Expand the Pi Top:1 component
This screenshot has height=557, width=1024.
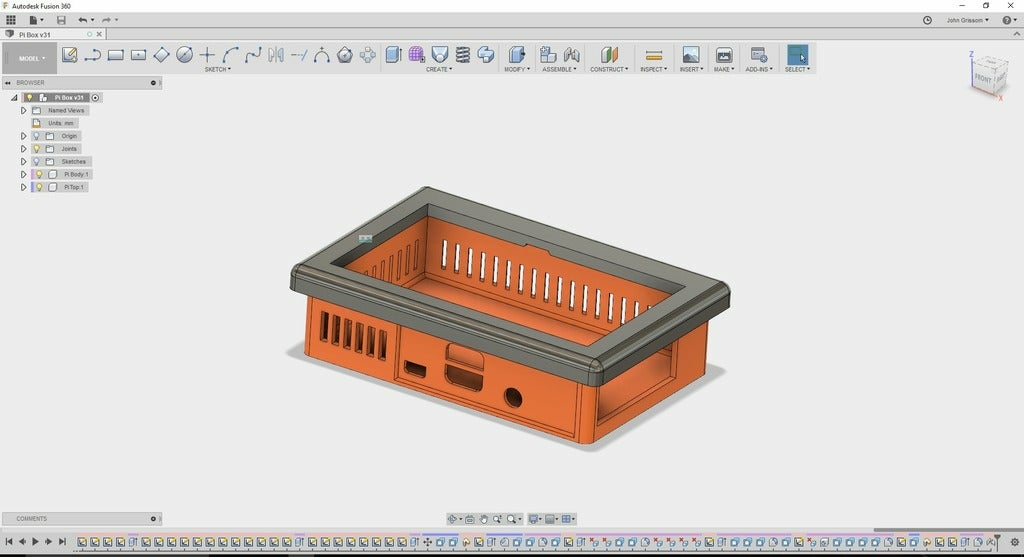23,187
